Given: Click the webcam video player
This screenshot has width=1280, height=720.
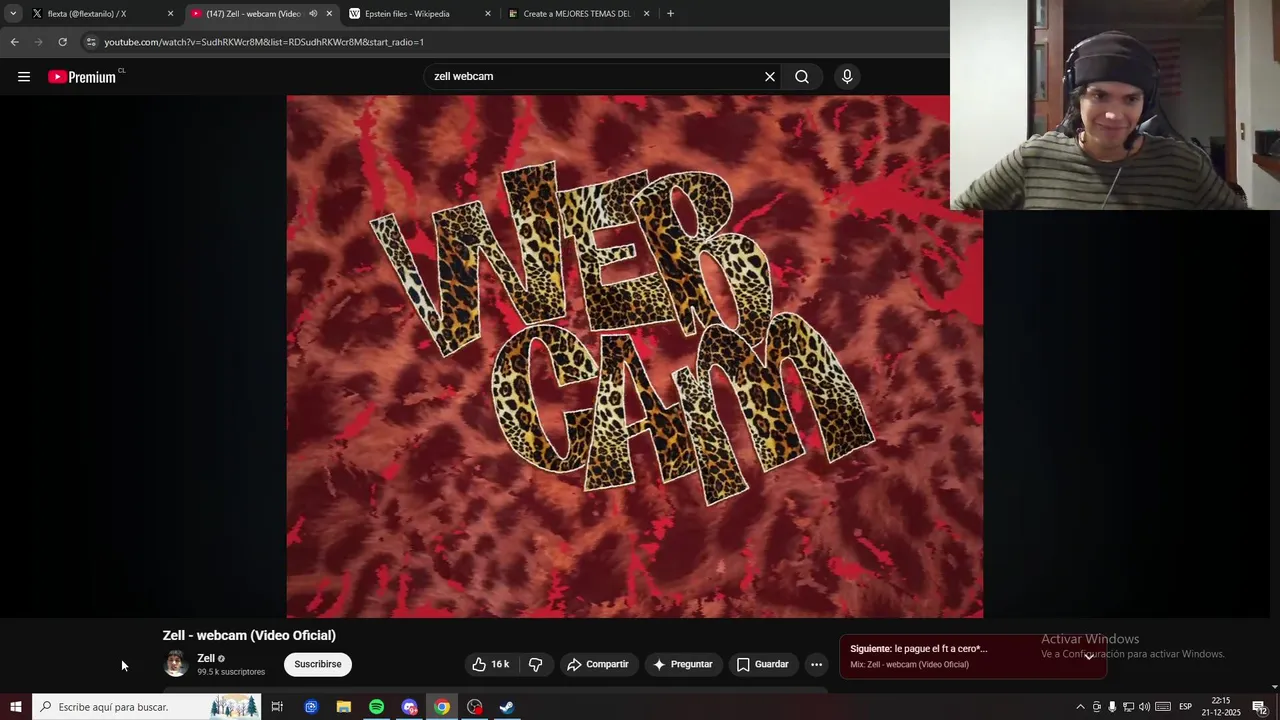Looking at the screenshot, I should (634, 356).
